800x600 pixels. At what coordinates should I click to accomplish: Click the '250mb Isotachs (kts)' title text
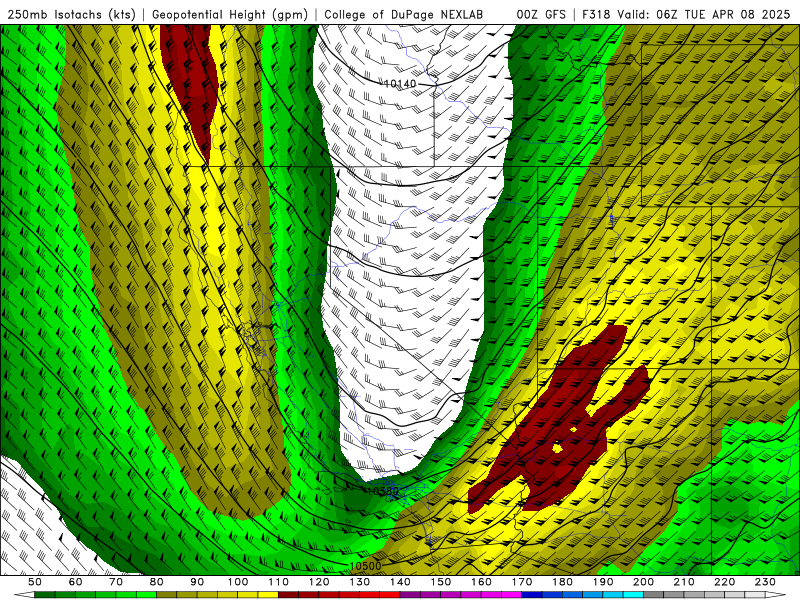pyautogui.click(x=72, y=14)
